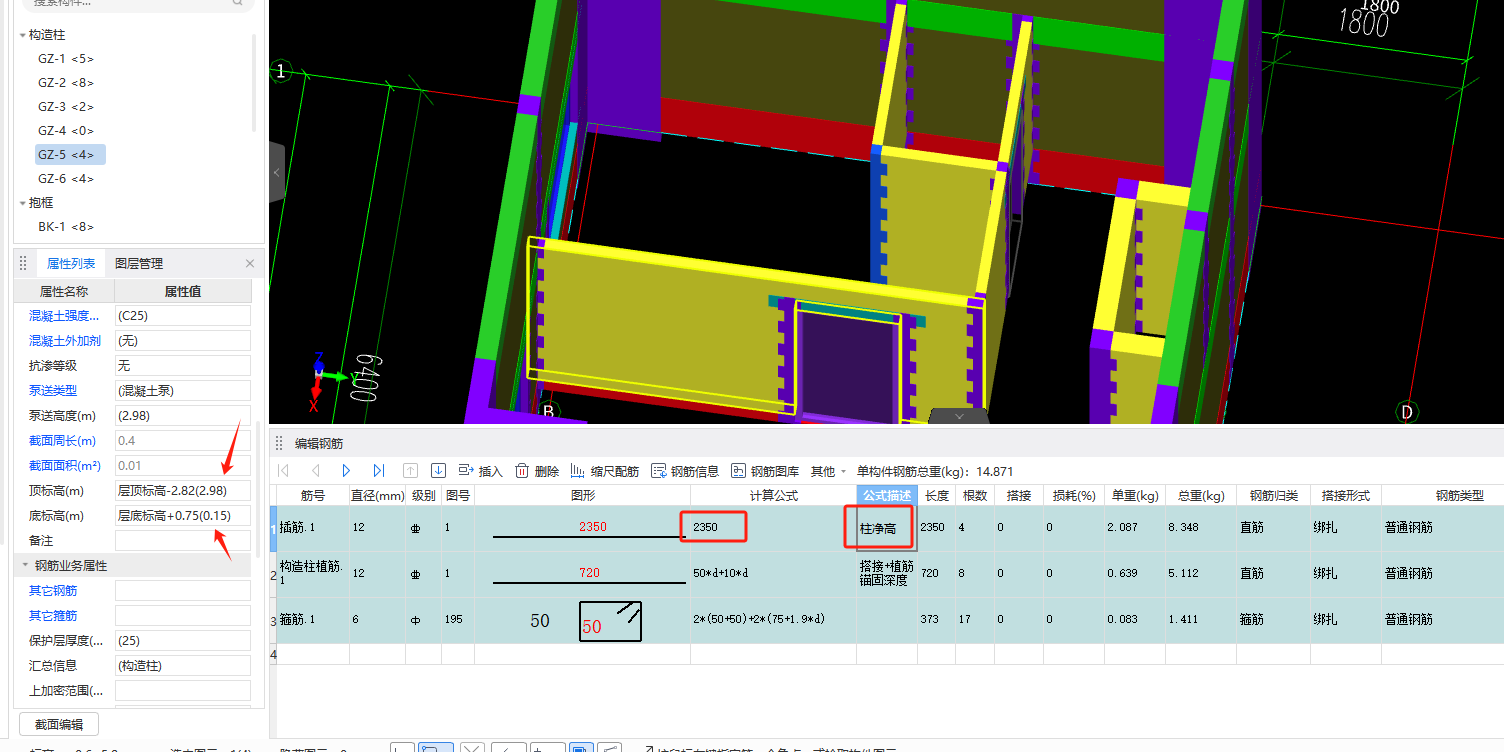The width and height of the screenshot is (1504, 752).
Task: Edit 底标高 value field
Action: 183,516
